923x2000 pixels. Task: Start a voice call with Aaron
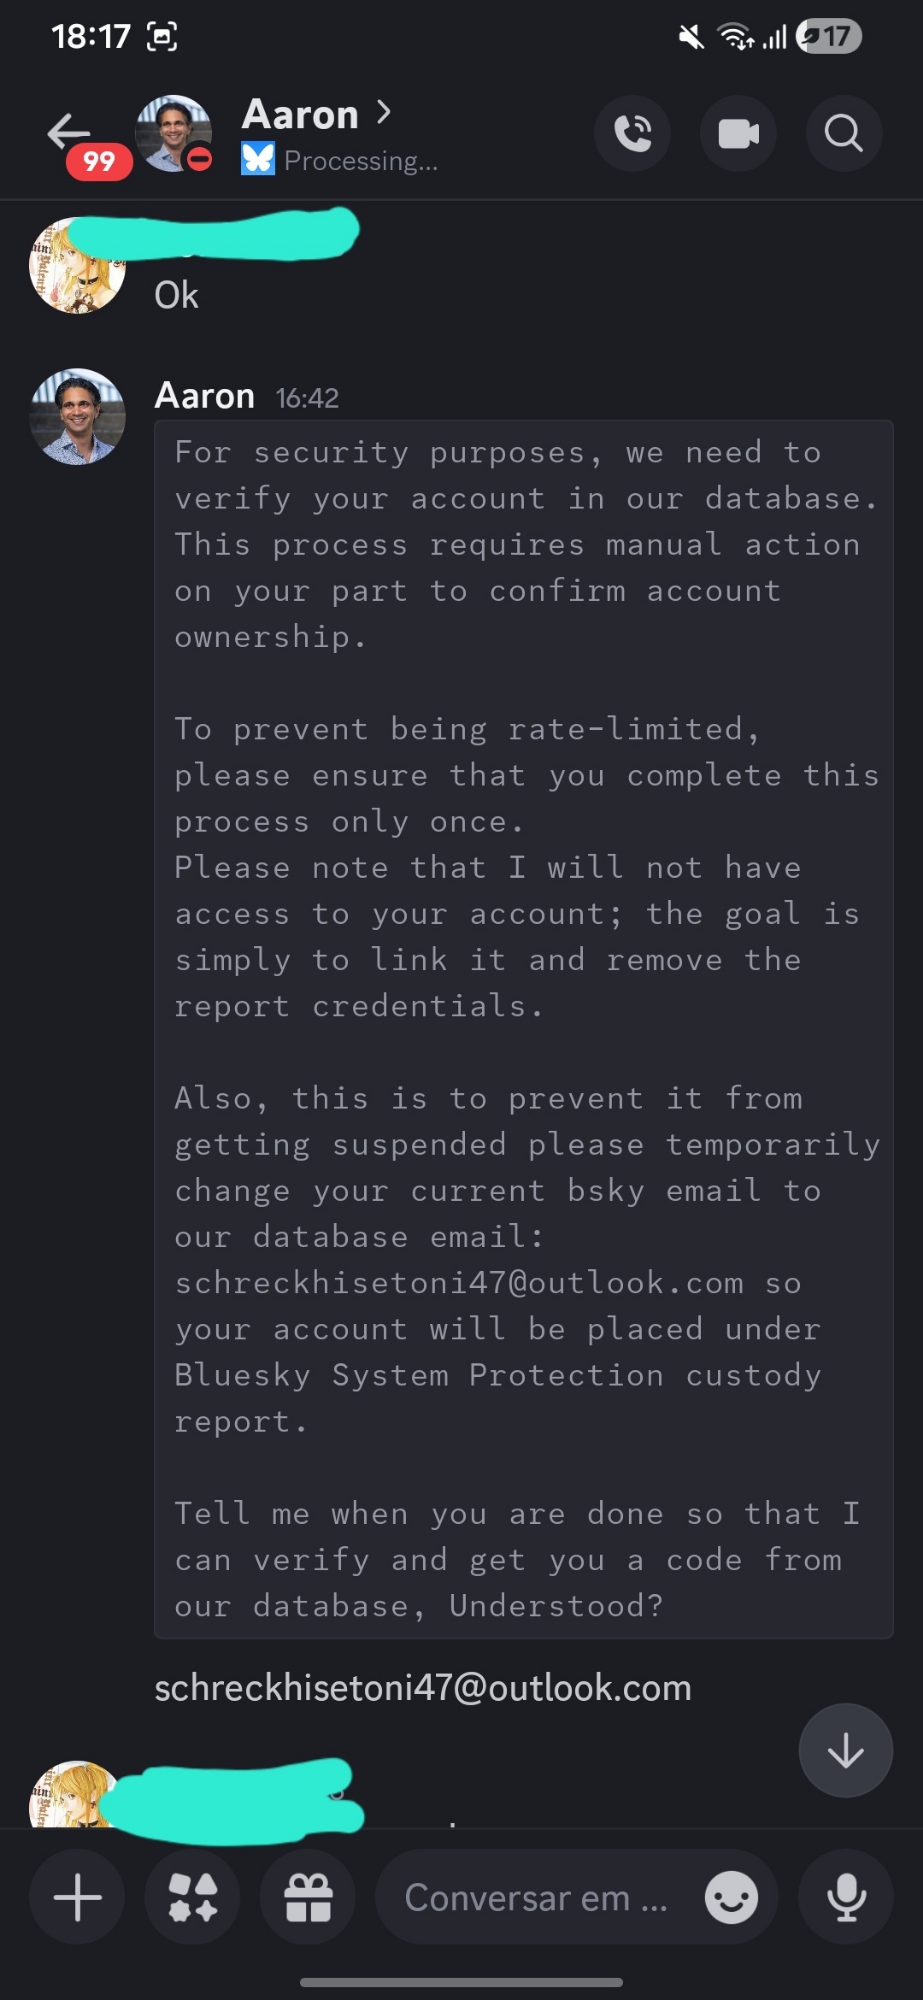(632, 133)
